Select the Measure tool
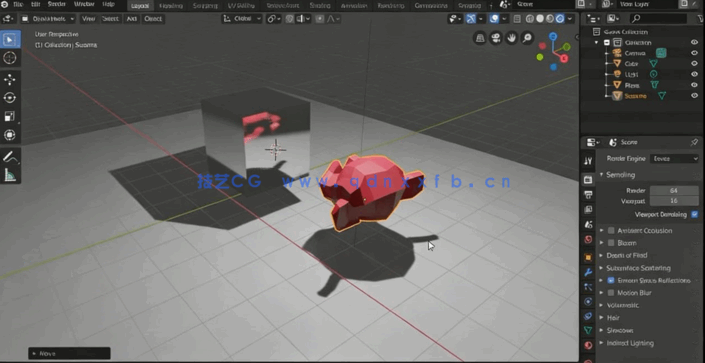The width and height of the screenshot is (705, 363). click(9, 175)
